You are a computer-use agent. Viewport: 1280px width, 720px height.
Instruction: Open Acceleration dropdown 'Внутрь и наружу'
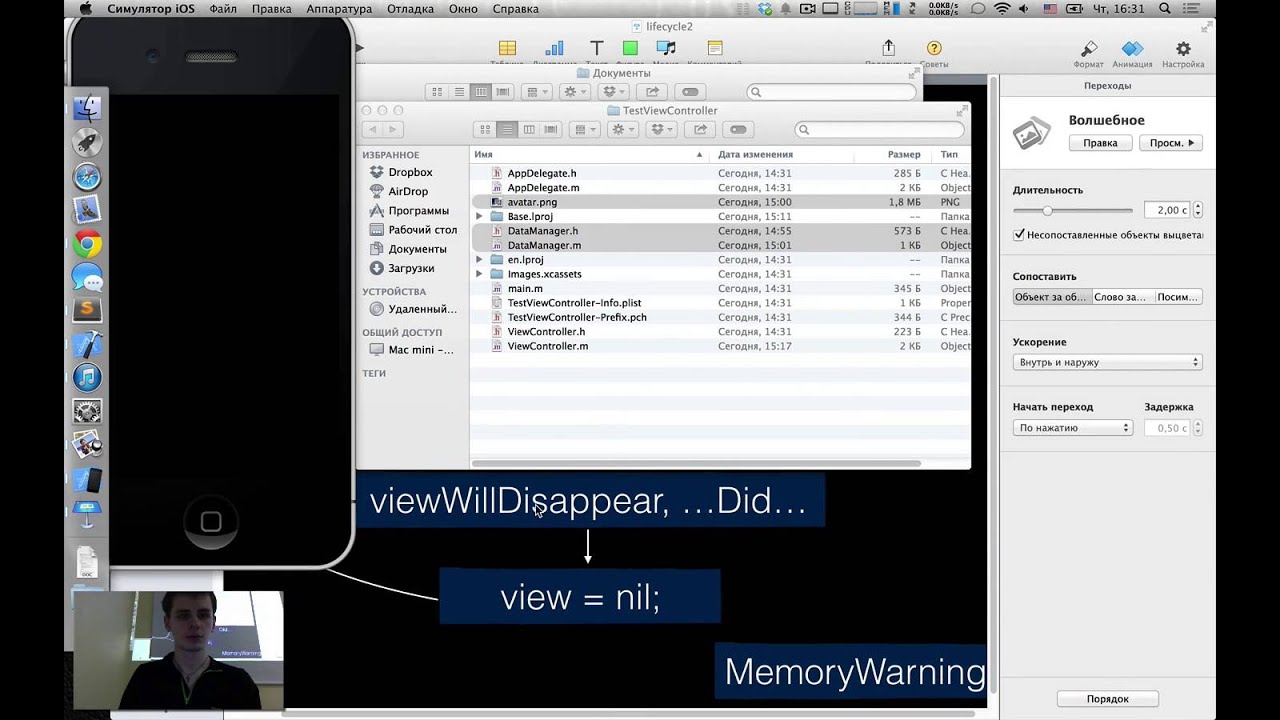click(x=1107, y=362)
